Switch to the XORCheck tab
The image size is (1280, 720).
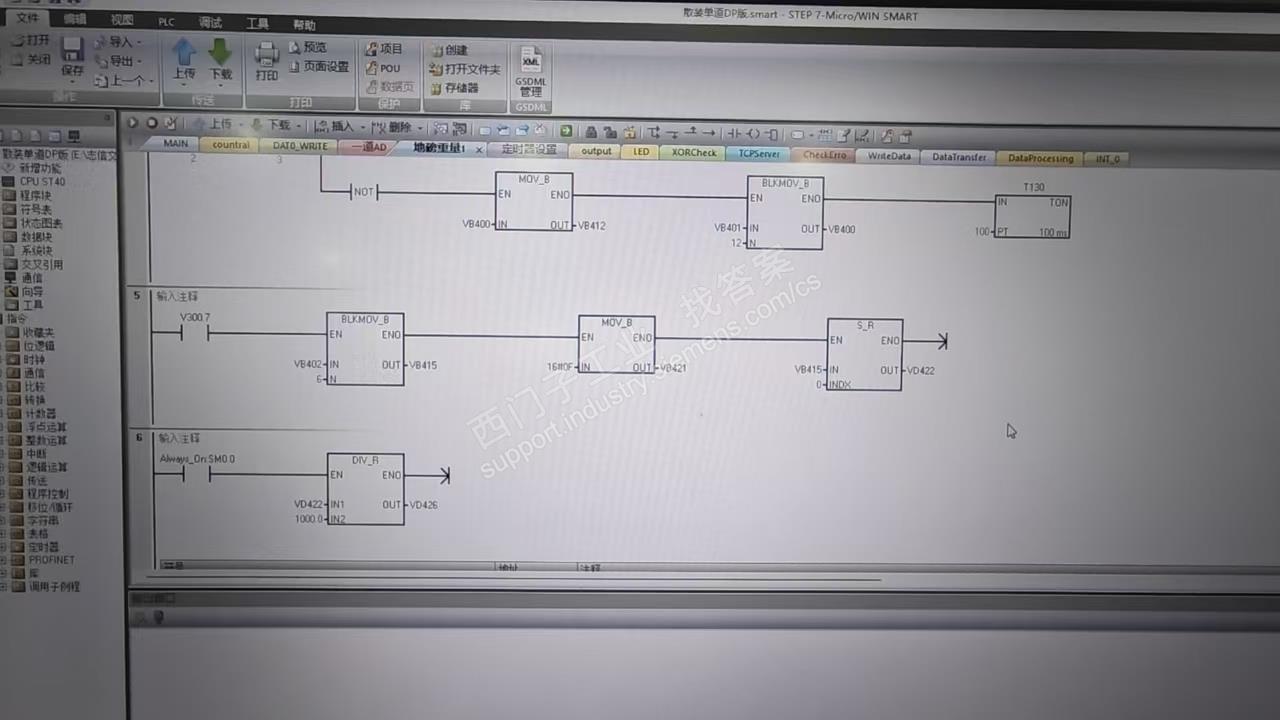[693, 153]
